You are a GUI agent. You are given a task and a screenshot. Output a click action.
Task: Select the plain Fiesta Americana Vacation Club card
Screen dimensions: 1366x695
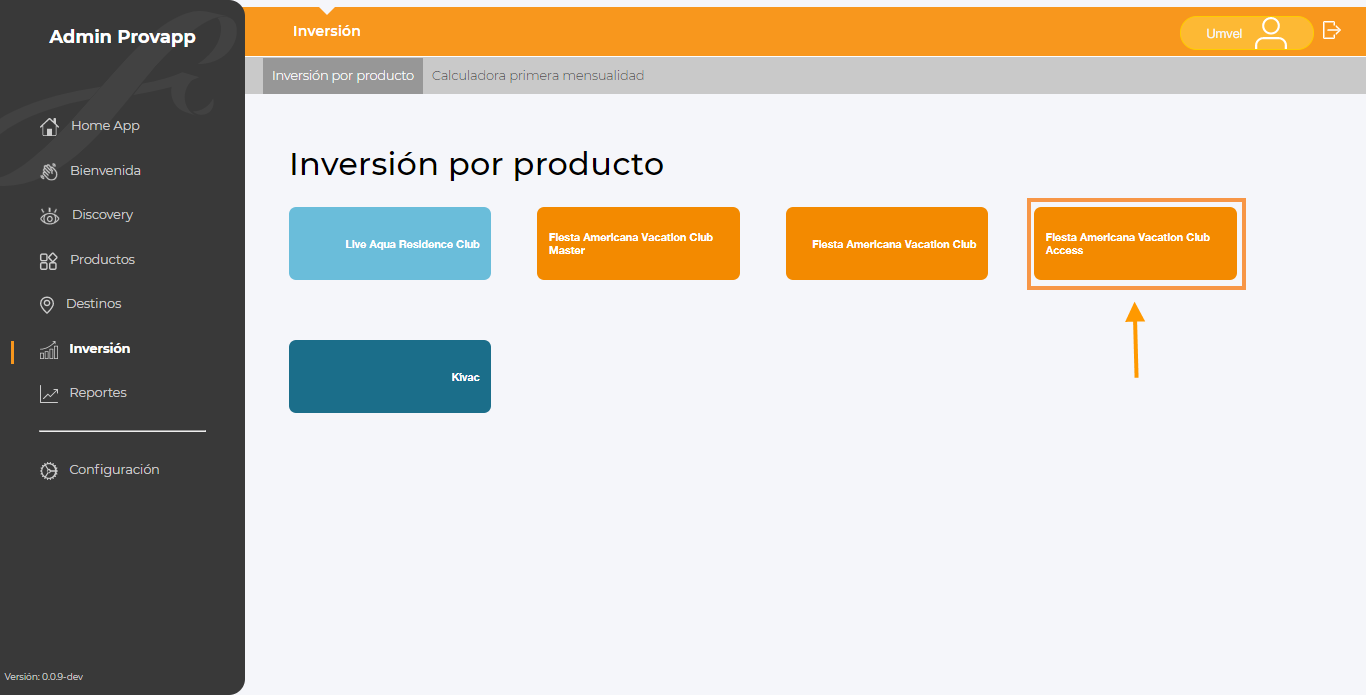pos(887,244)
